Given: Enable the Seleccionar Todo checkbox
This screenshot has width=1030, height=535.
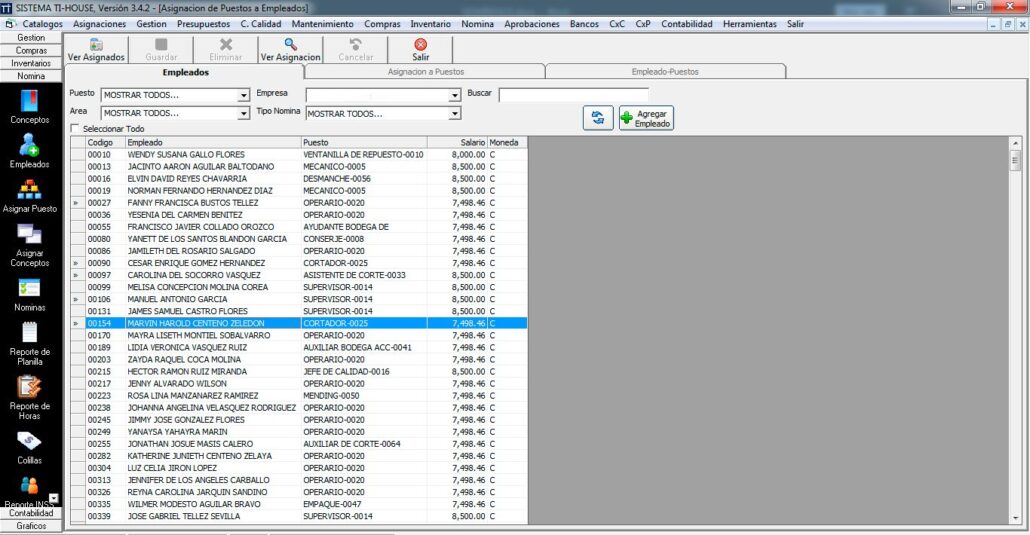Looking at the screenshot, I should click(75, 129).
